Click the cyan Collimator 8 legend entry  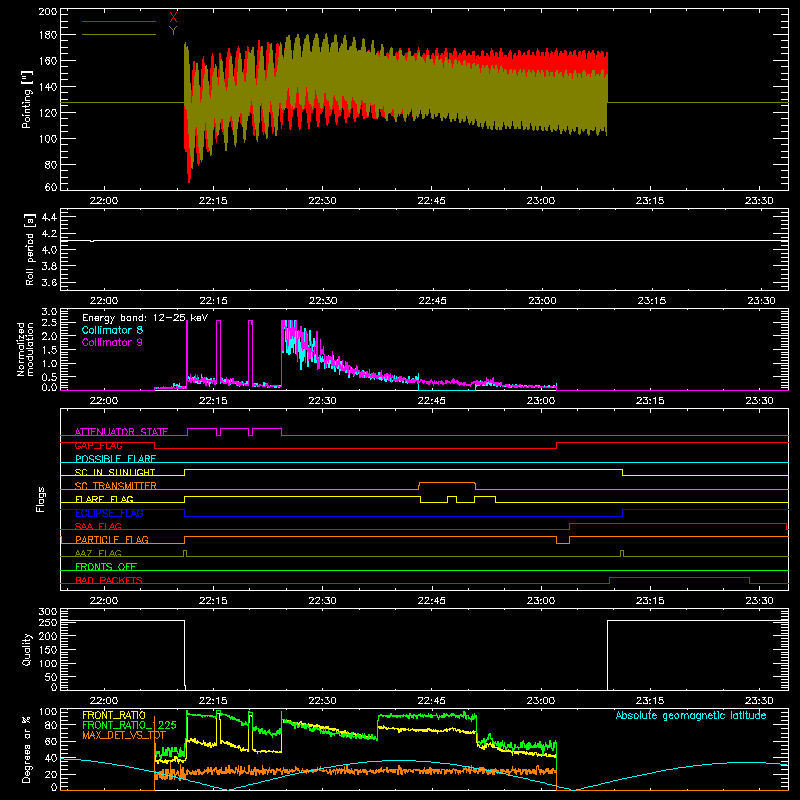click(112, 330)
